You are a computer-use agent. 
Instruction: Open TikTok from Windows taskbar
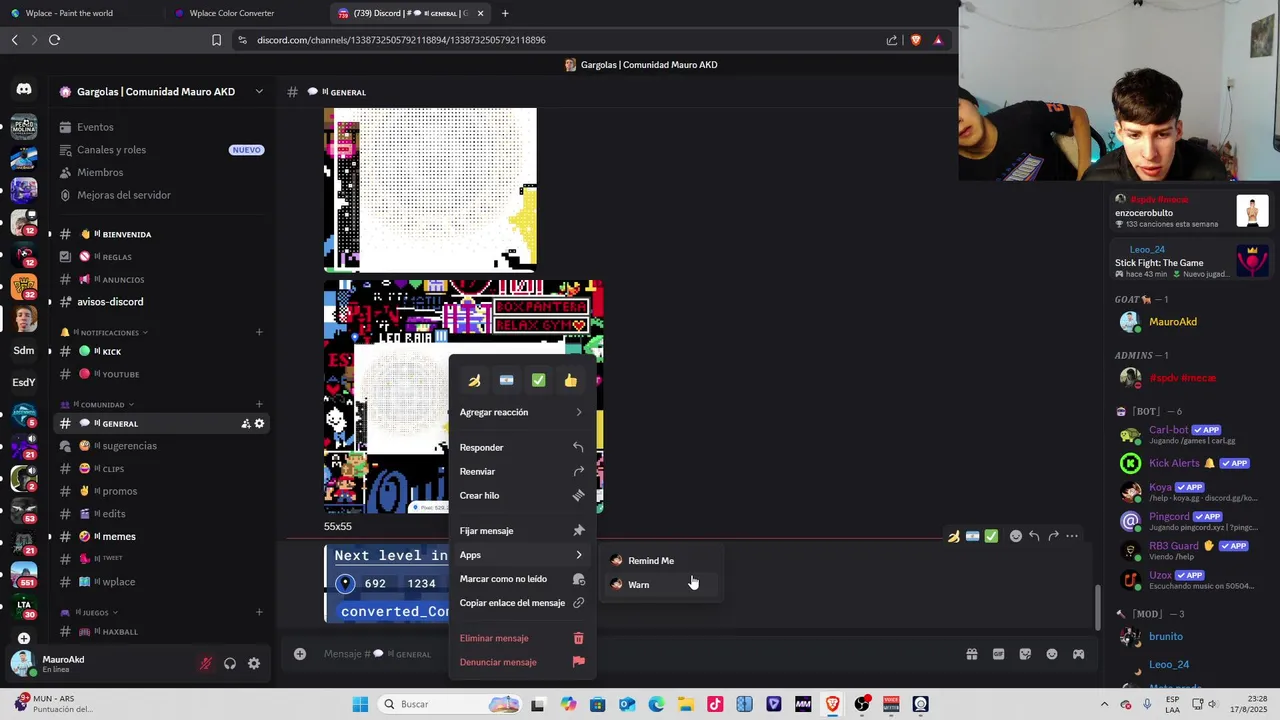715,704
